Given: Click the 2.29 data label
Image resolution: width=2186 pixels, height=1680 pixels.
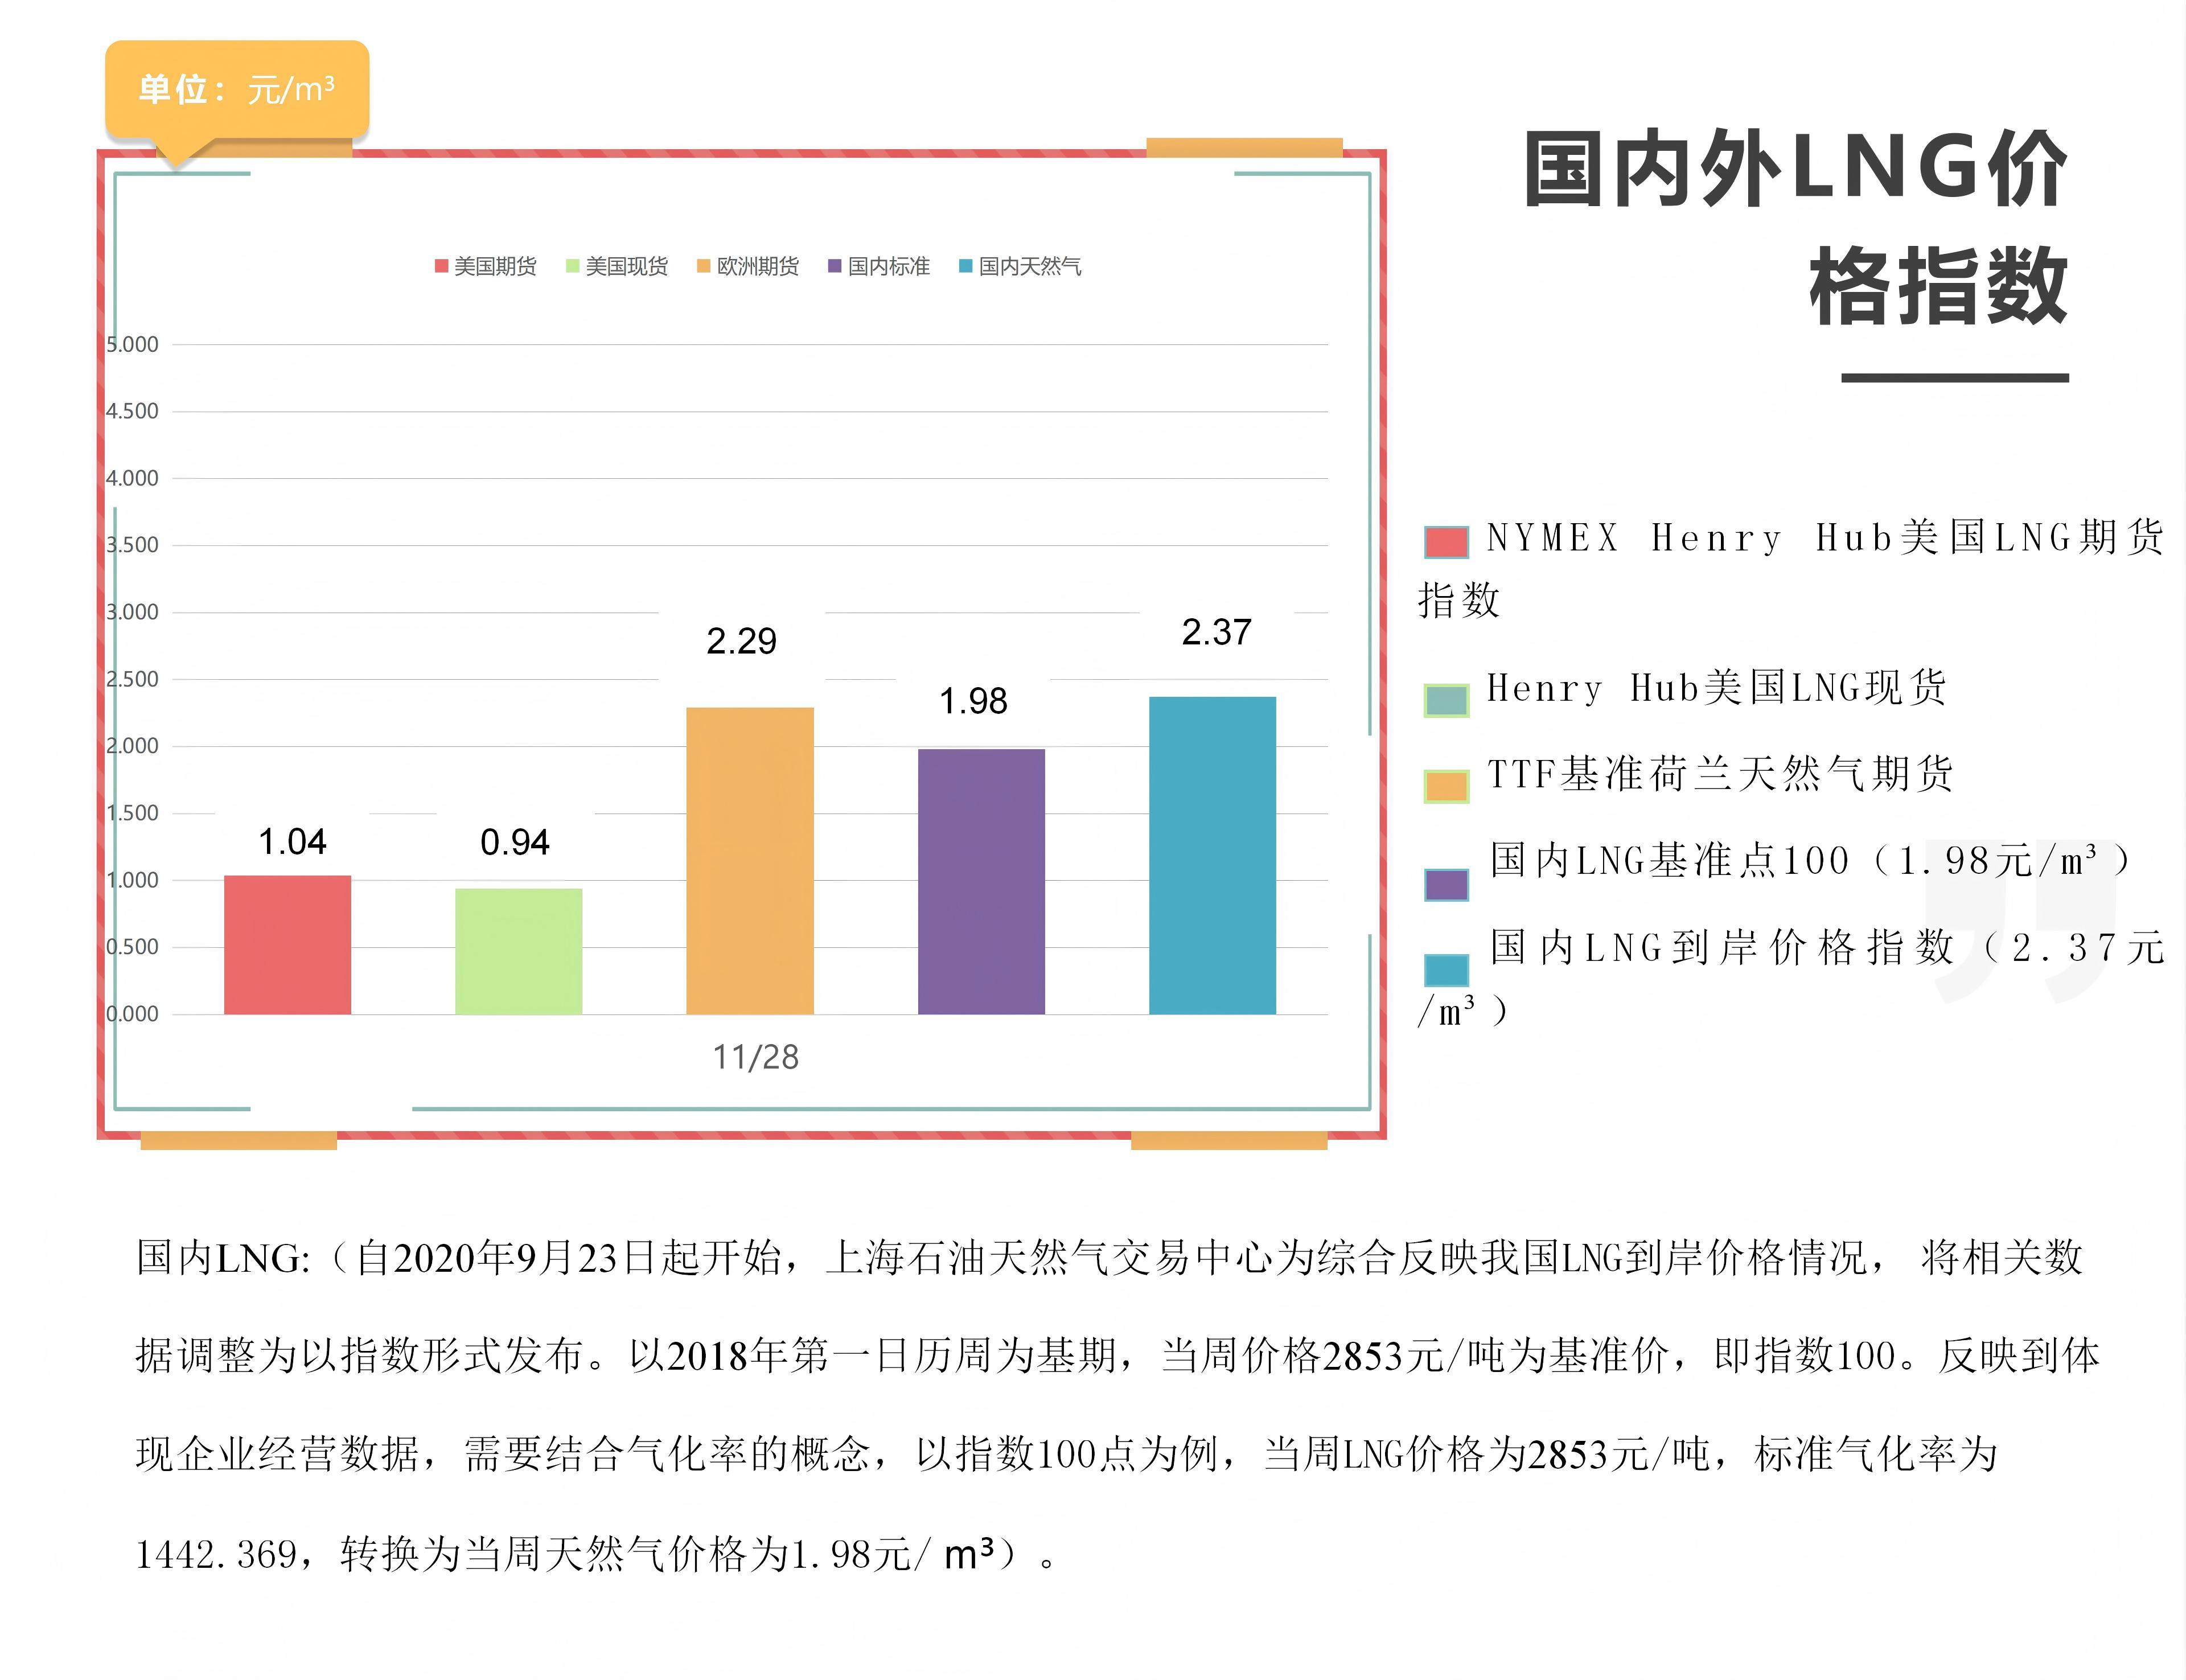Looking at the screenshot, I should (741, 641).
